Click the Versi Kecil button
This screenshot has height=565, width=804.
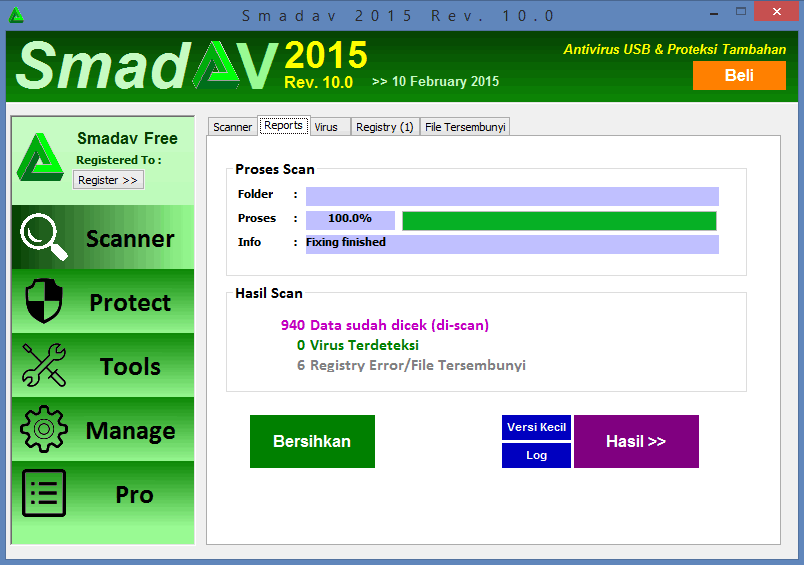[536, 427]
